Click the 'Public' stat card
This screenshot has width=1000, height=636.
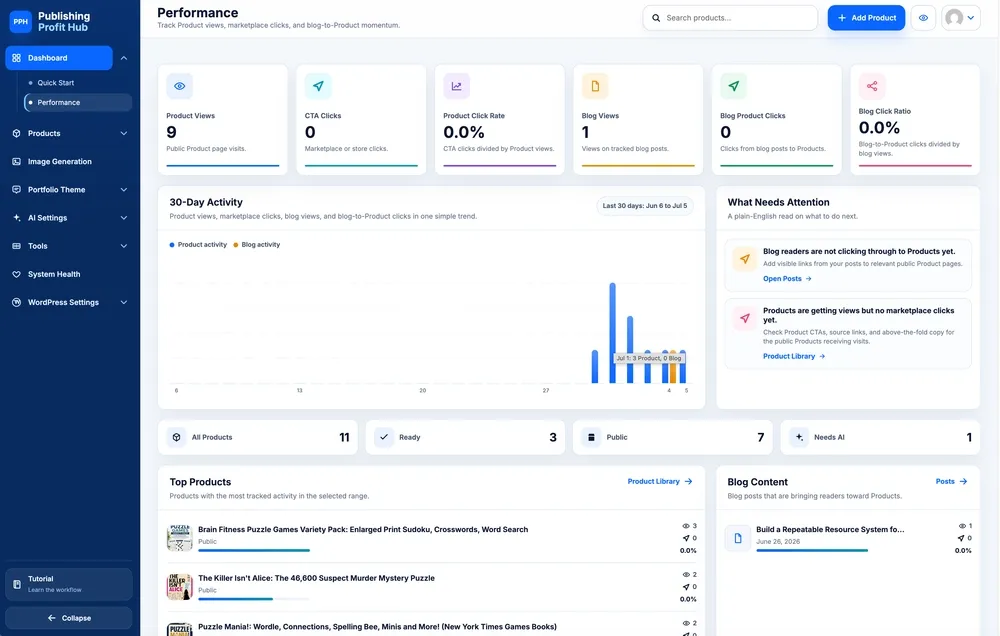673,437
